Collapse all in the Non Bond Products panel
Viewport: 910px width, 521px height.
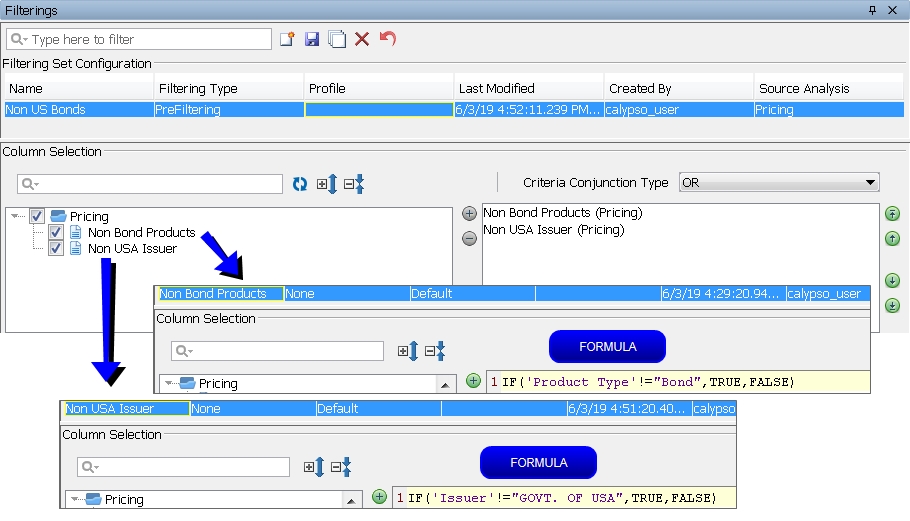click(x=435, y=351)
